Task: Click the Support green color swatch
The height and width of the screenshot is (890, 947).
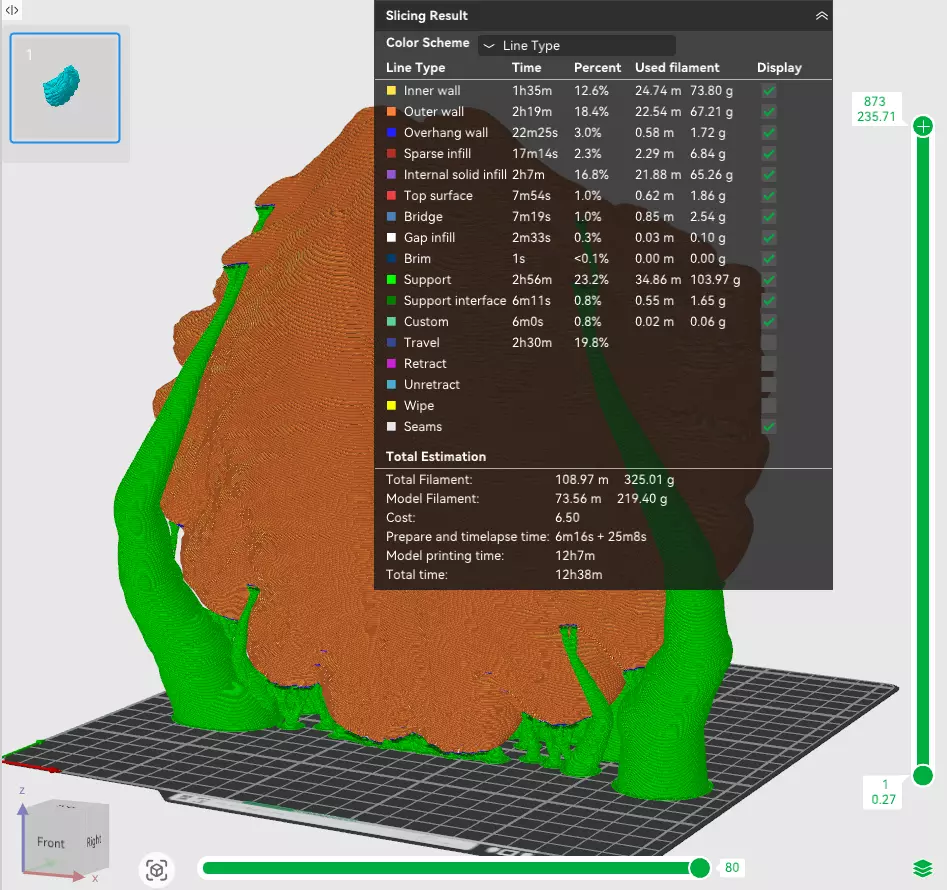Action: (391, 280)
